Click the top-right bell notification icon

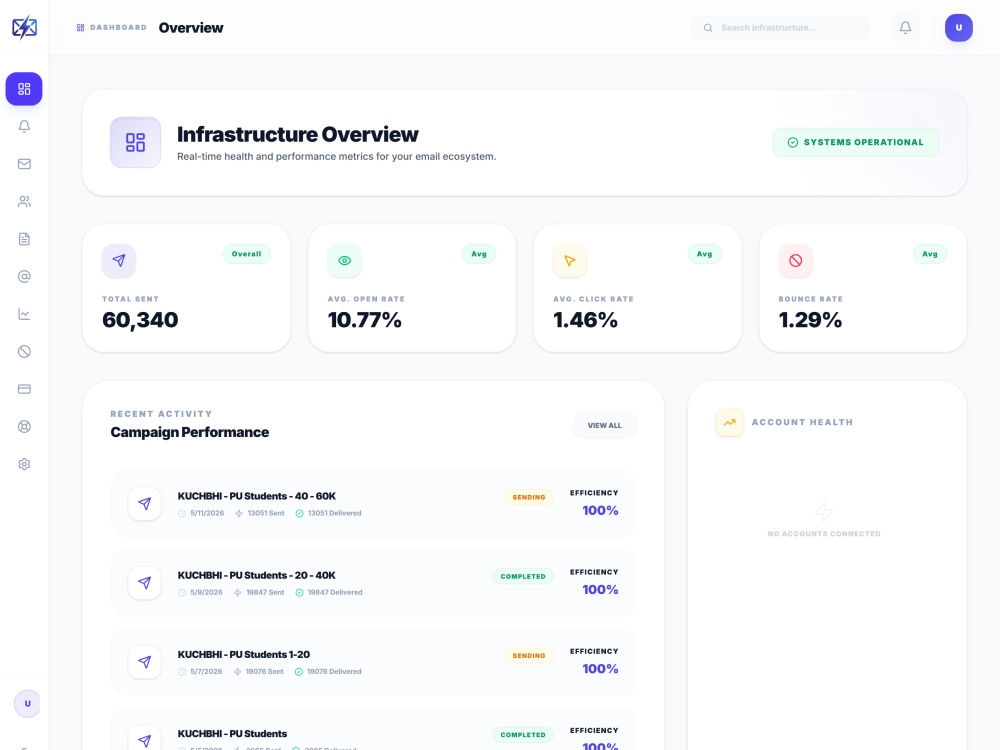[905, 27]
